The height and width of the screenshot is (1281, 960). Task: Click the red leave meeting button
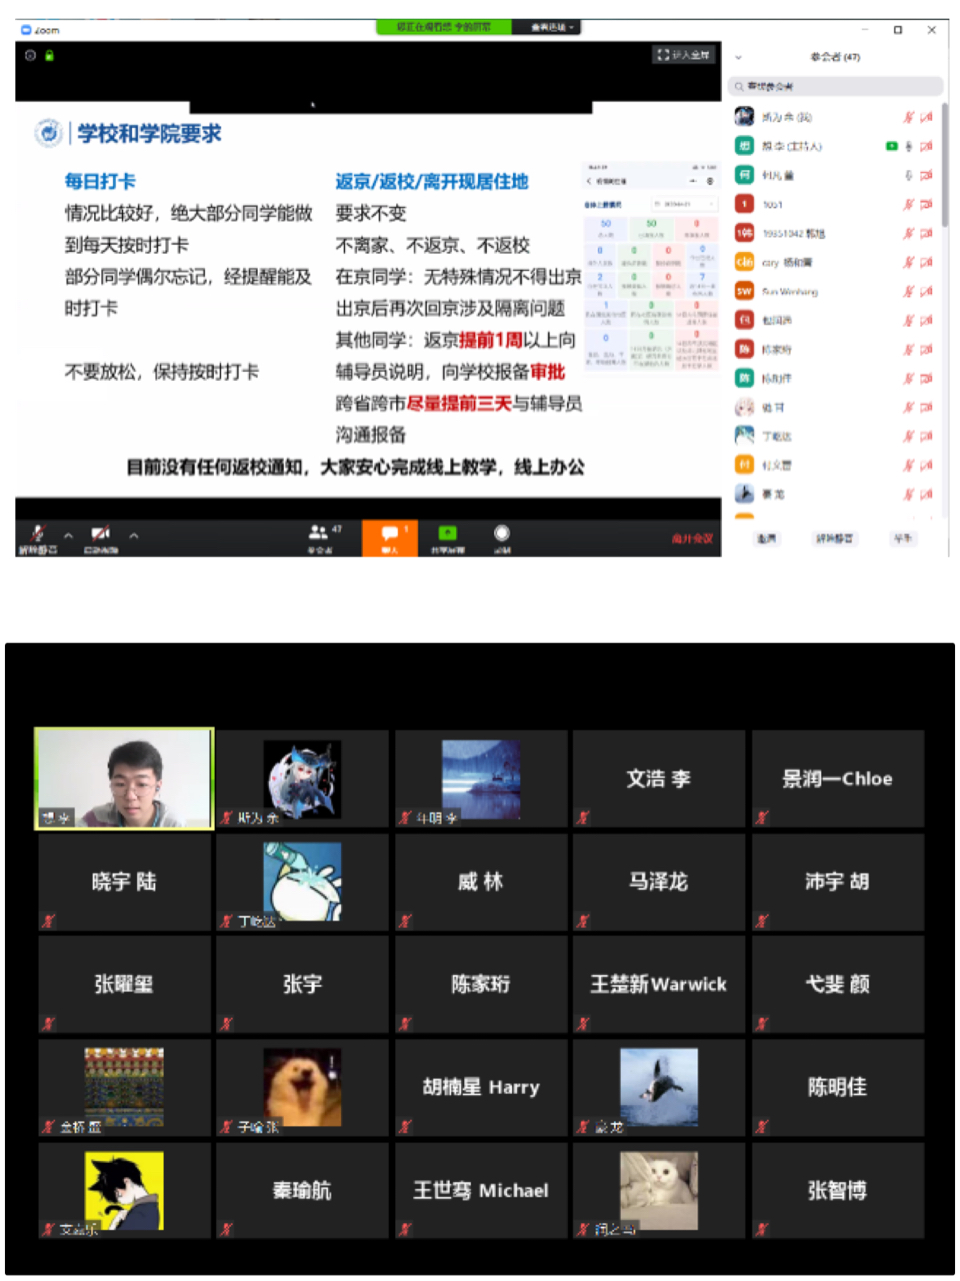click(x=692, y=538)
